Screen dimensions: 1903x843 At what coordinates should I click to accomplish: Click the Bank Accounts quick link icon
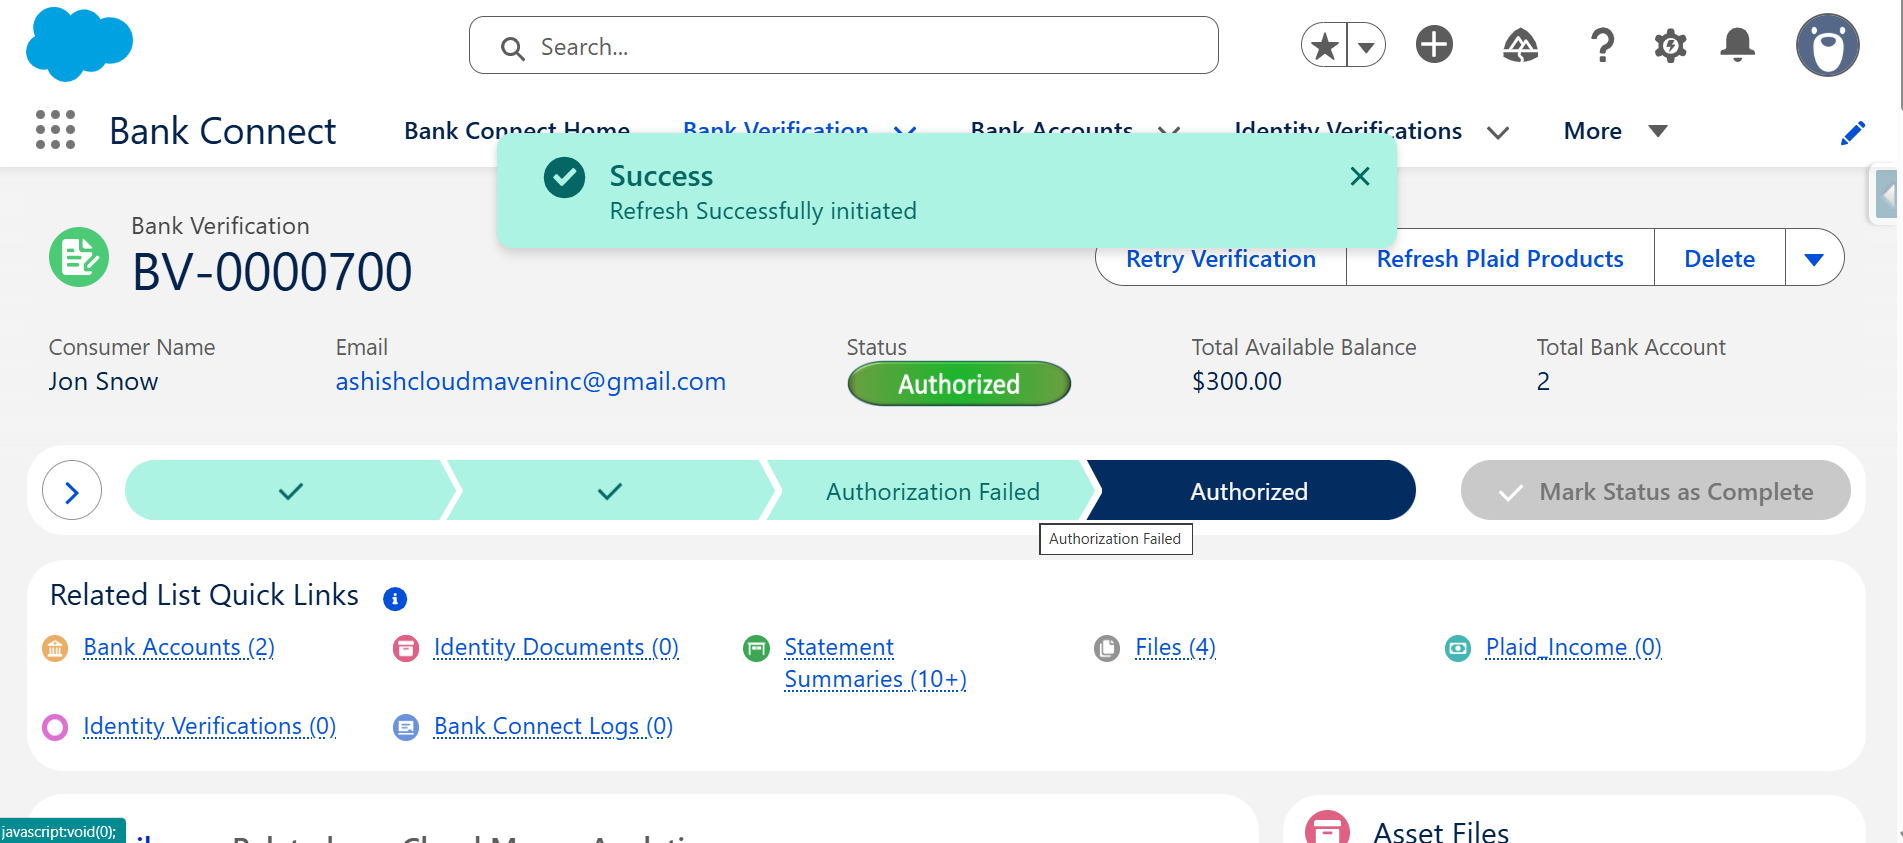tap(55, 648)
